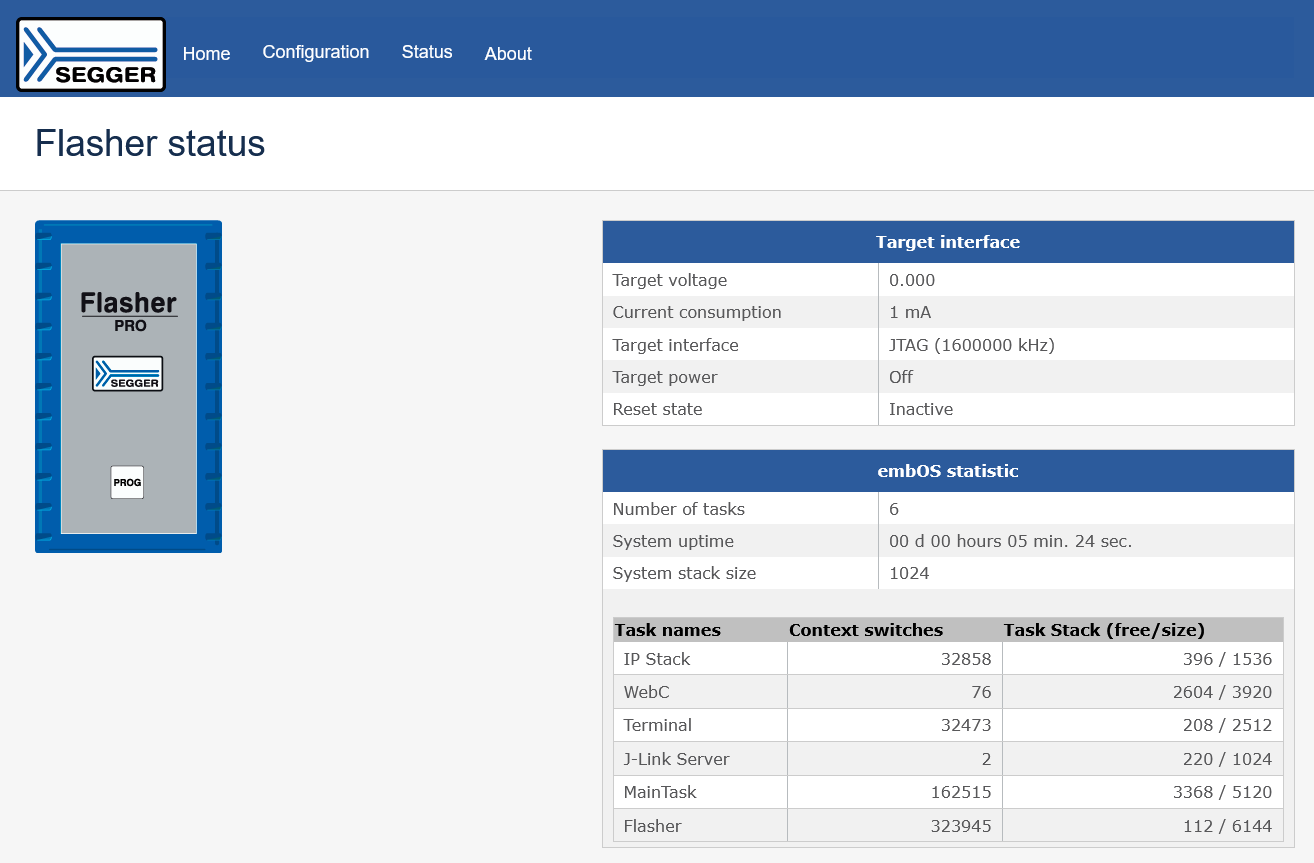The width and height of the screenshot is (1314, 863).
Task: Select the Terminal task name
Action: 658,725
